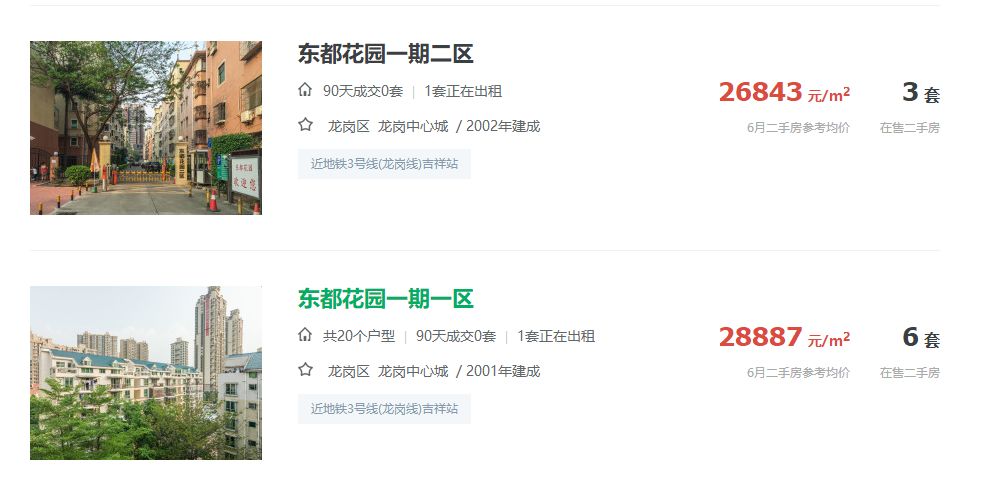Click 龙岗区 in the 2001年建成 listing
The image size is (985, 490).
[x=349, y=371]
